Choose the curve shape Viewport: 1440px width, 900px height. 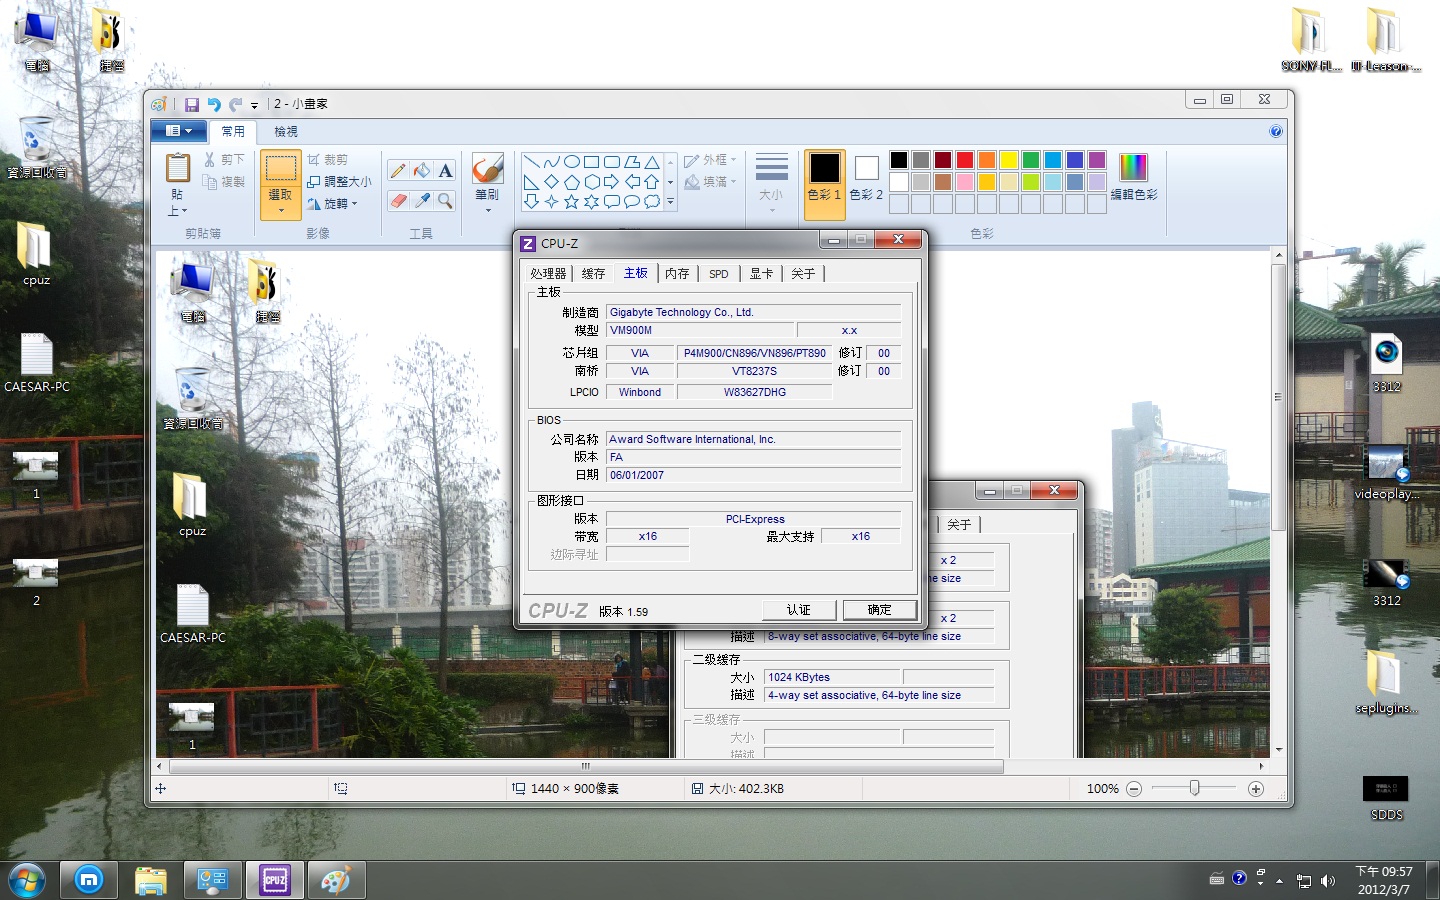click(551, 162)
